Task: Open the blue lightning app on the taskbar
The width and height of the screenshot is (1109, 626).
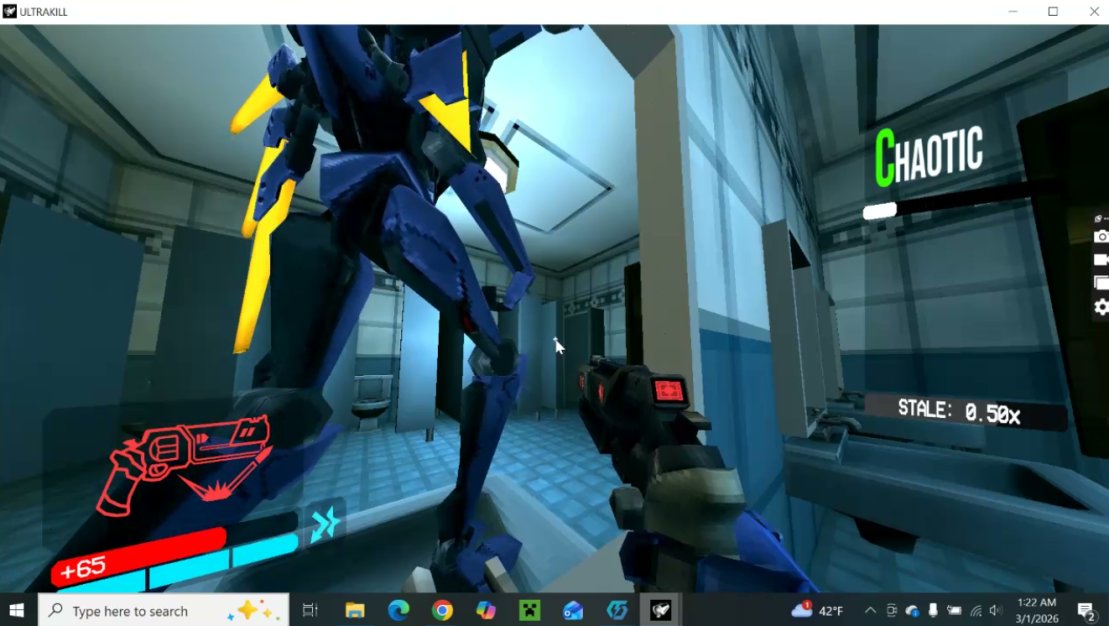Action: point(617,610)
